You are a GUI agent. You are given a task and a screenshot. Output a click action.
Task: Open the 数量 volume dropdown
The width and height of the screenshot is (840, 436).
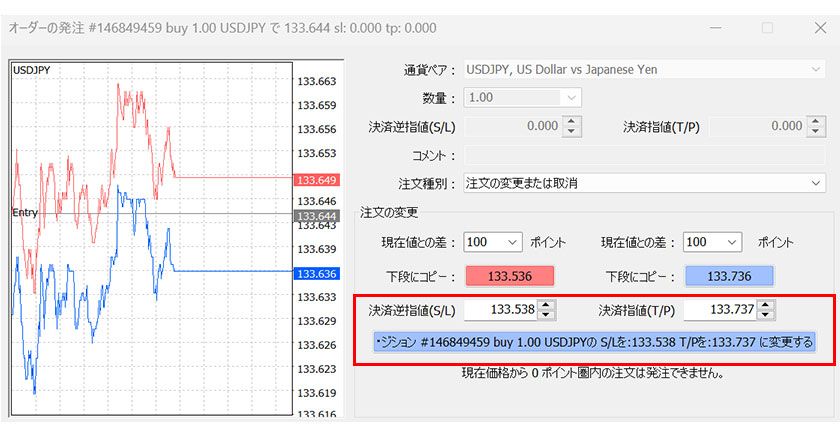pyautogui.click(x=523, y=98)
